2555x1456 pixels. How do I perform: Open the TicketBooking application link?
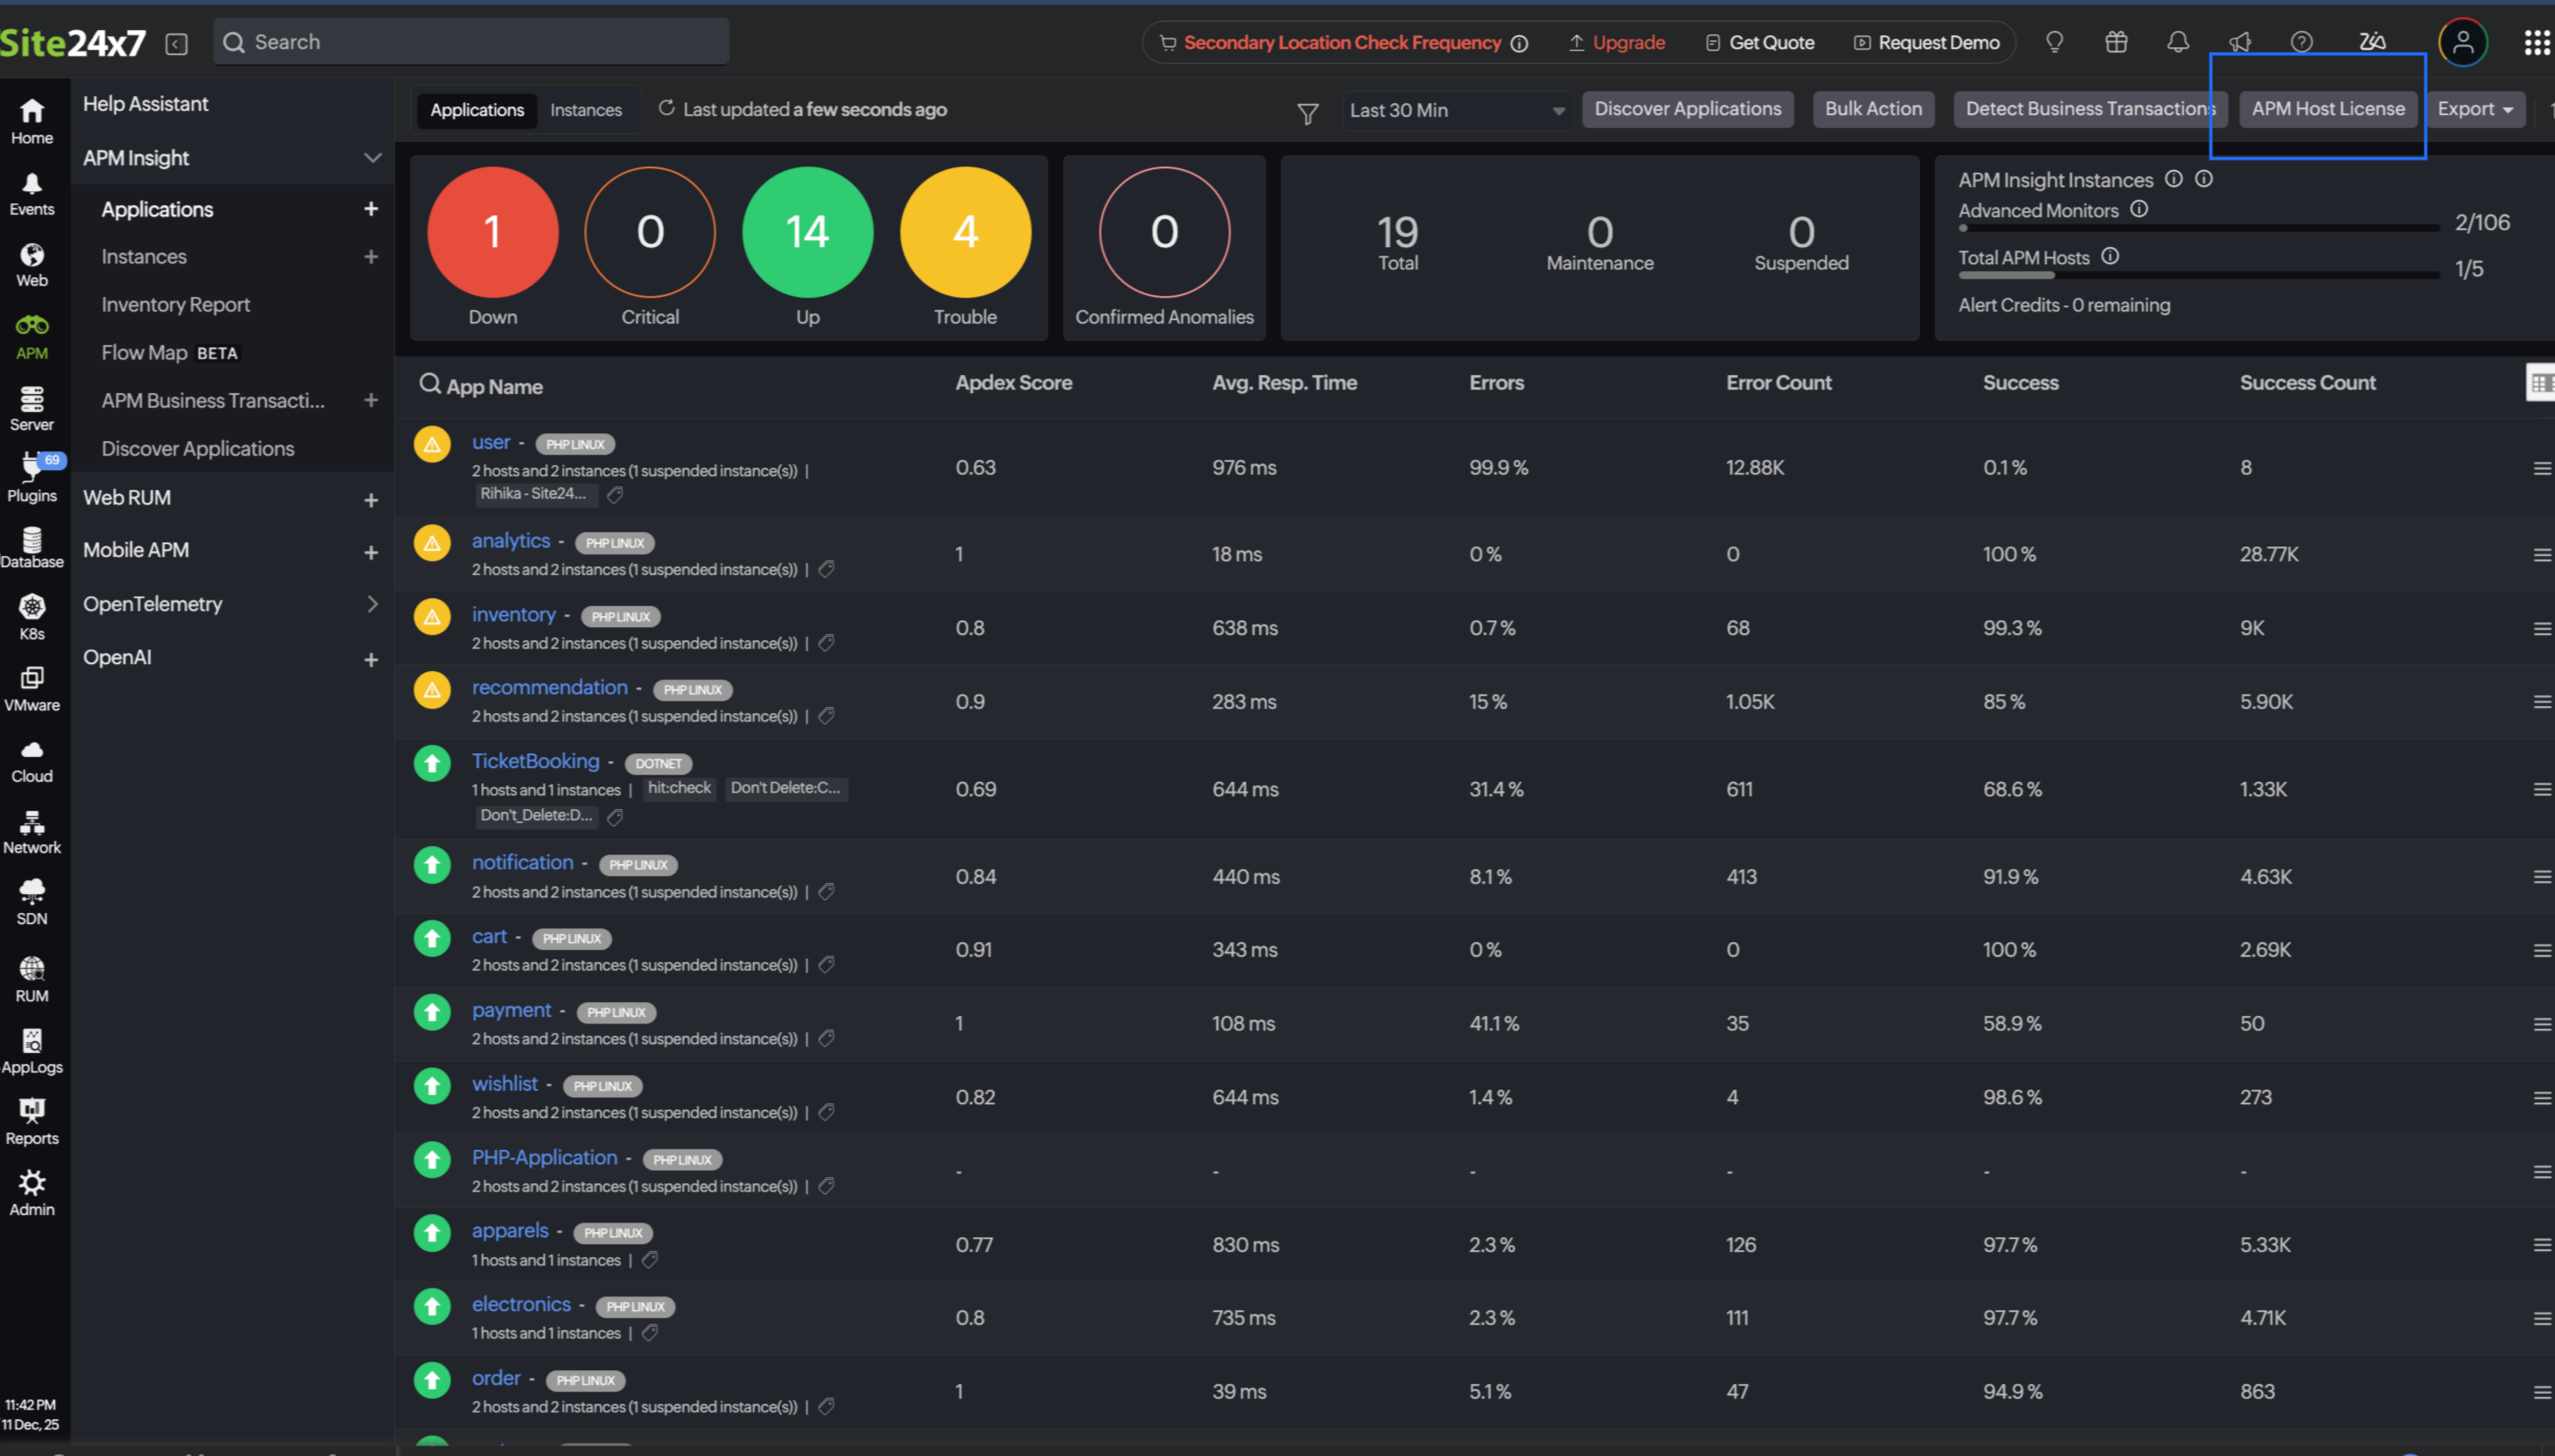[535, 761]
